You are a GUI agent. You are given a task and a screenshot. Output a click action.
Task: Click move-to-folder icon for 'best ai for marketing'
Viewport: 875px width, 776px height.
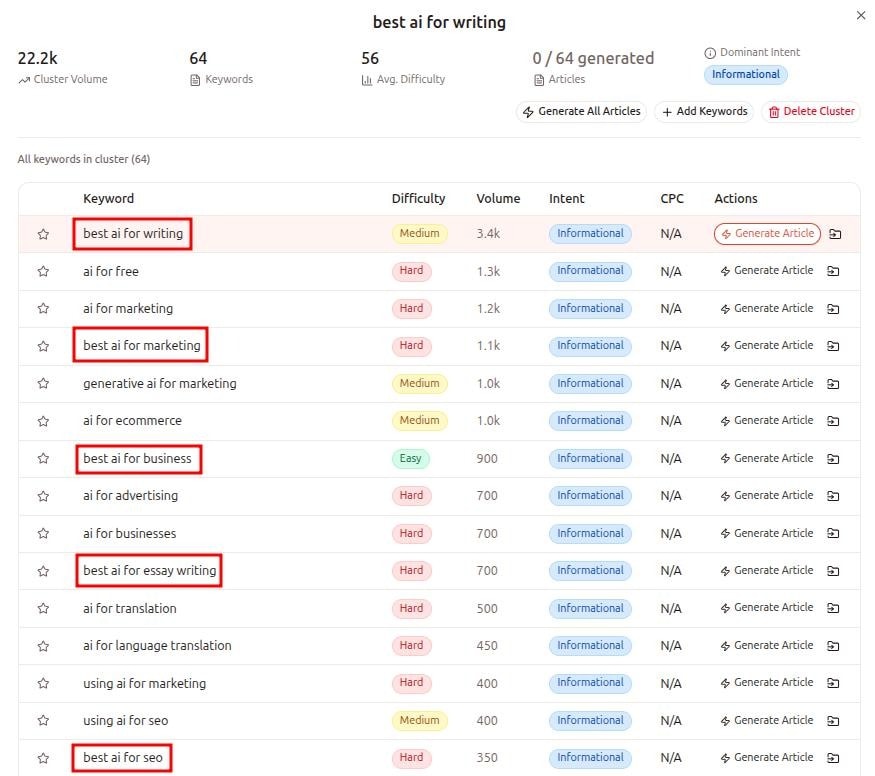(833, 346)
